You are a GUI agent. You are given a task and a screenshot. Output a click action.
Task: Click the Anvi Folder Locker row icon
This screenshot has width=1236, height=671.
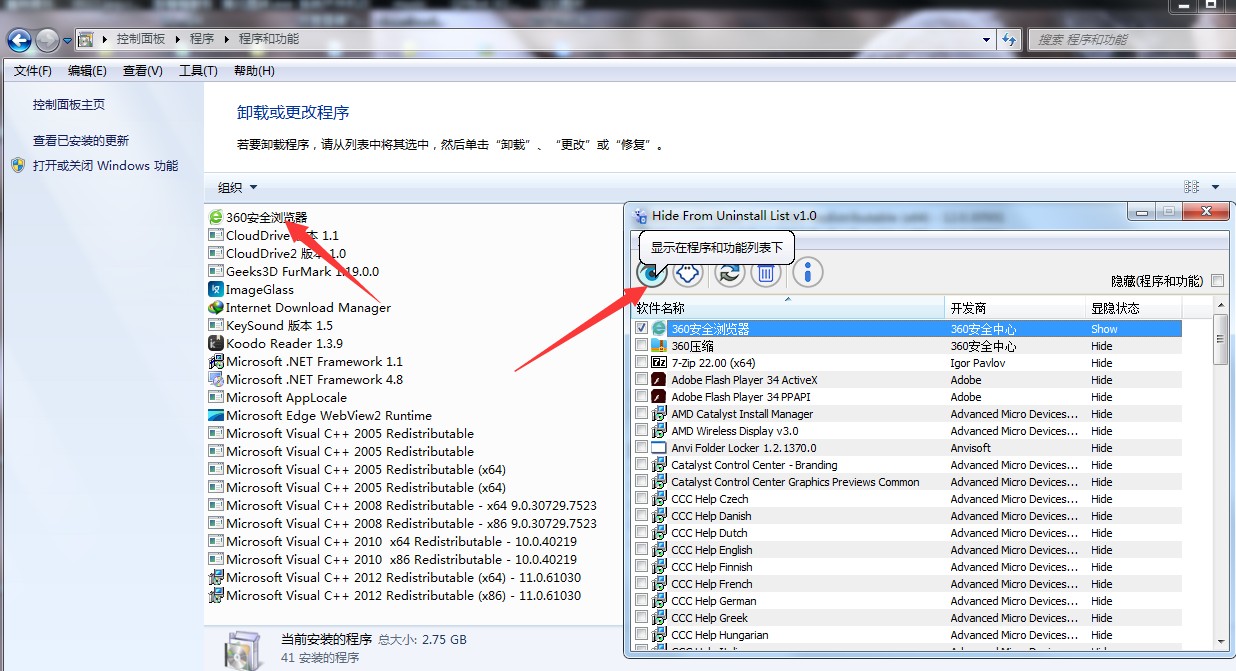(659, 447)
